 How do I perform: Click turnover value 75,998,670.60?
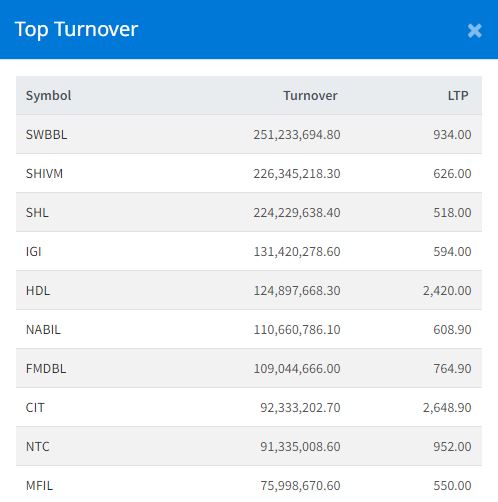300,486
